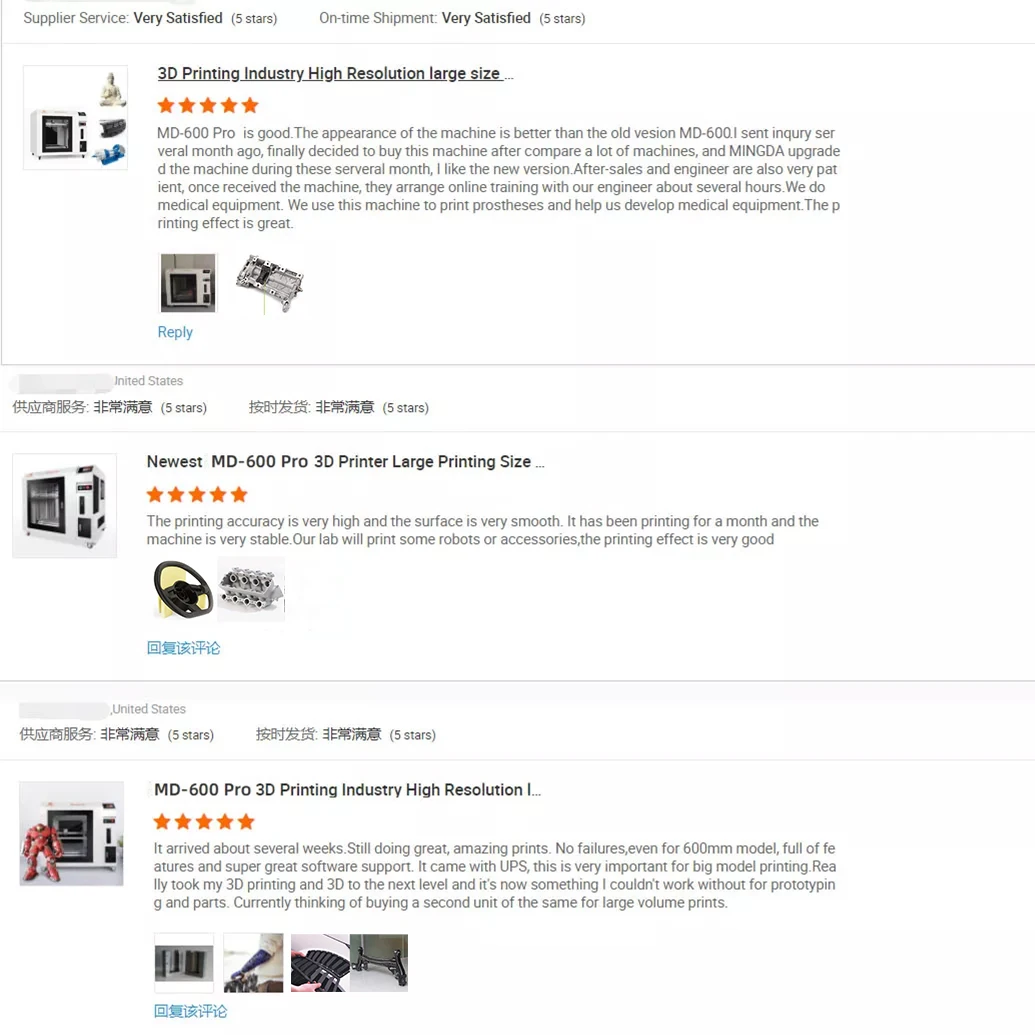The image size is (1035, 1035).
Task: Open the 3D Printing Industry High Resolution product link
Action: coord(335,73)
